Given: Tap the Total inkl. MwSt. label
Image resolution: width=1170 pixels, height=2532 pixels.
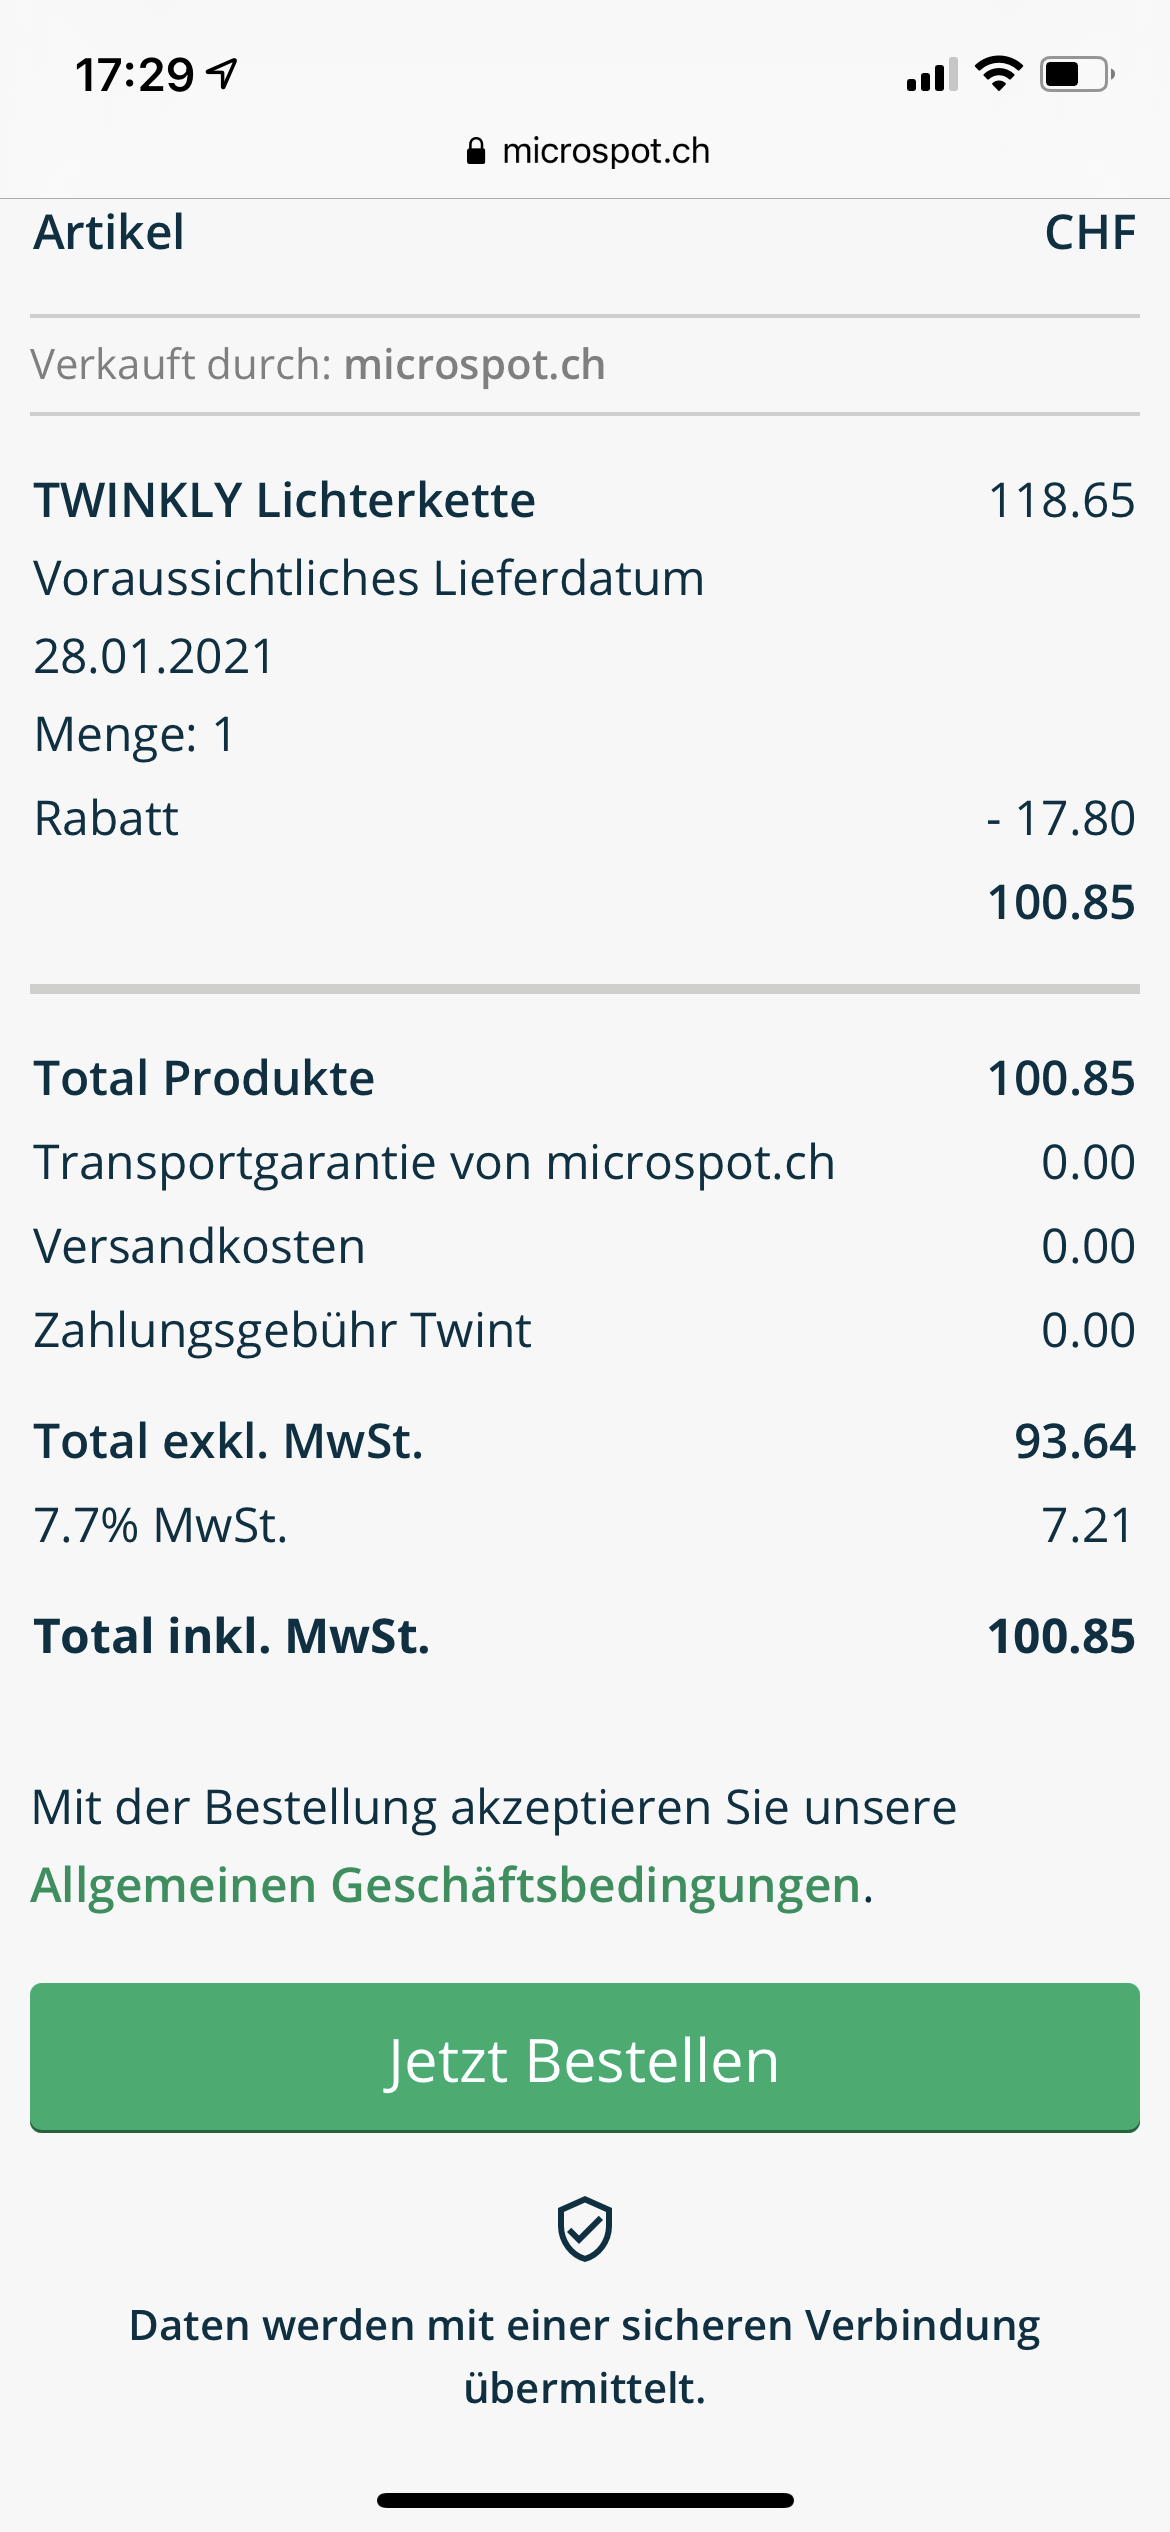Looking at the screenshot, I should coord(232,1637).
